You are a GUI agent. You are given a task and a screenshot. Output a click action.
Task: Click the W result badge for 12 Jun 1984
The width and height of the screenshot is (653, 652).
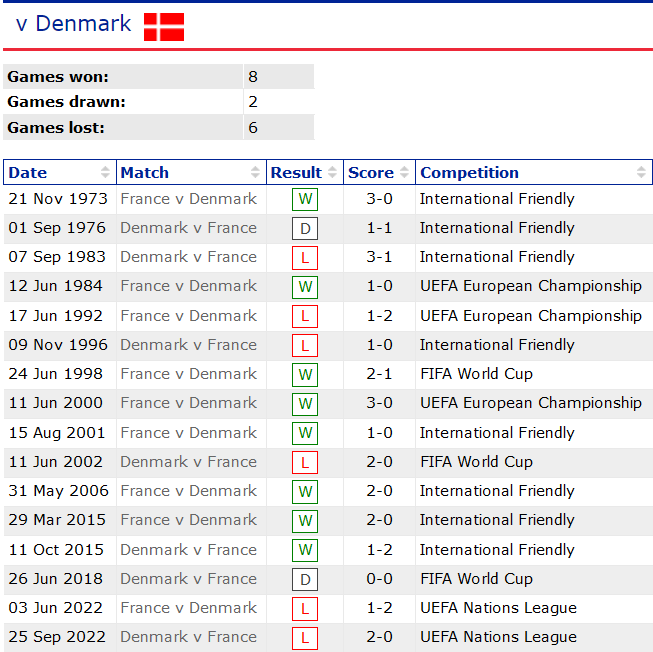(305, 287)
